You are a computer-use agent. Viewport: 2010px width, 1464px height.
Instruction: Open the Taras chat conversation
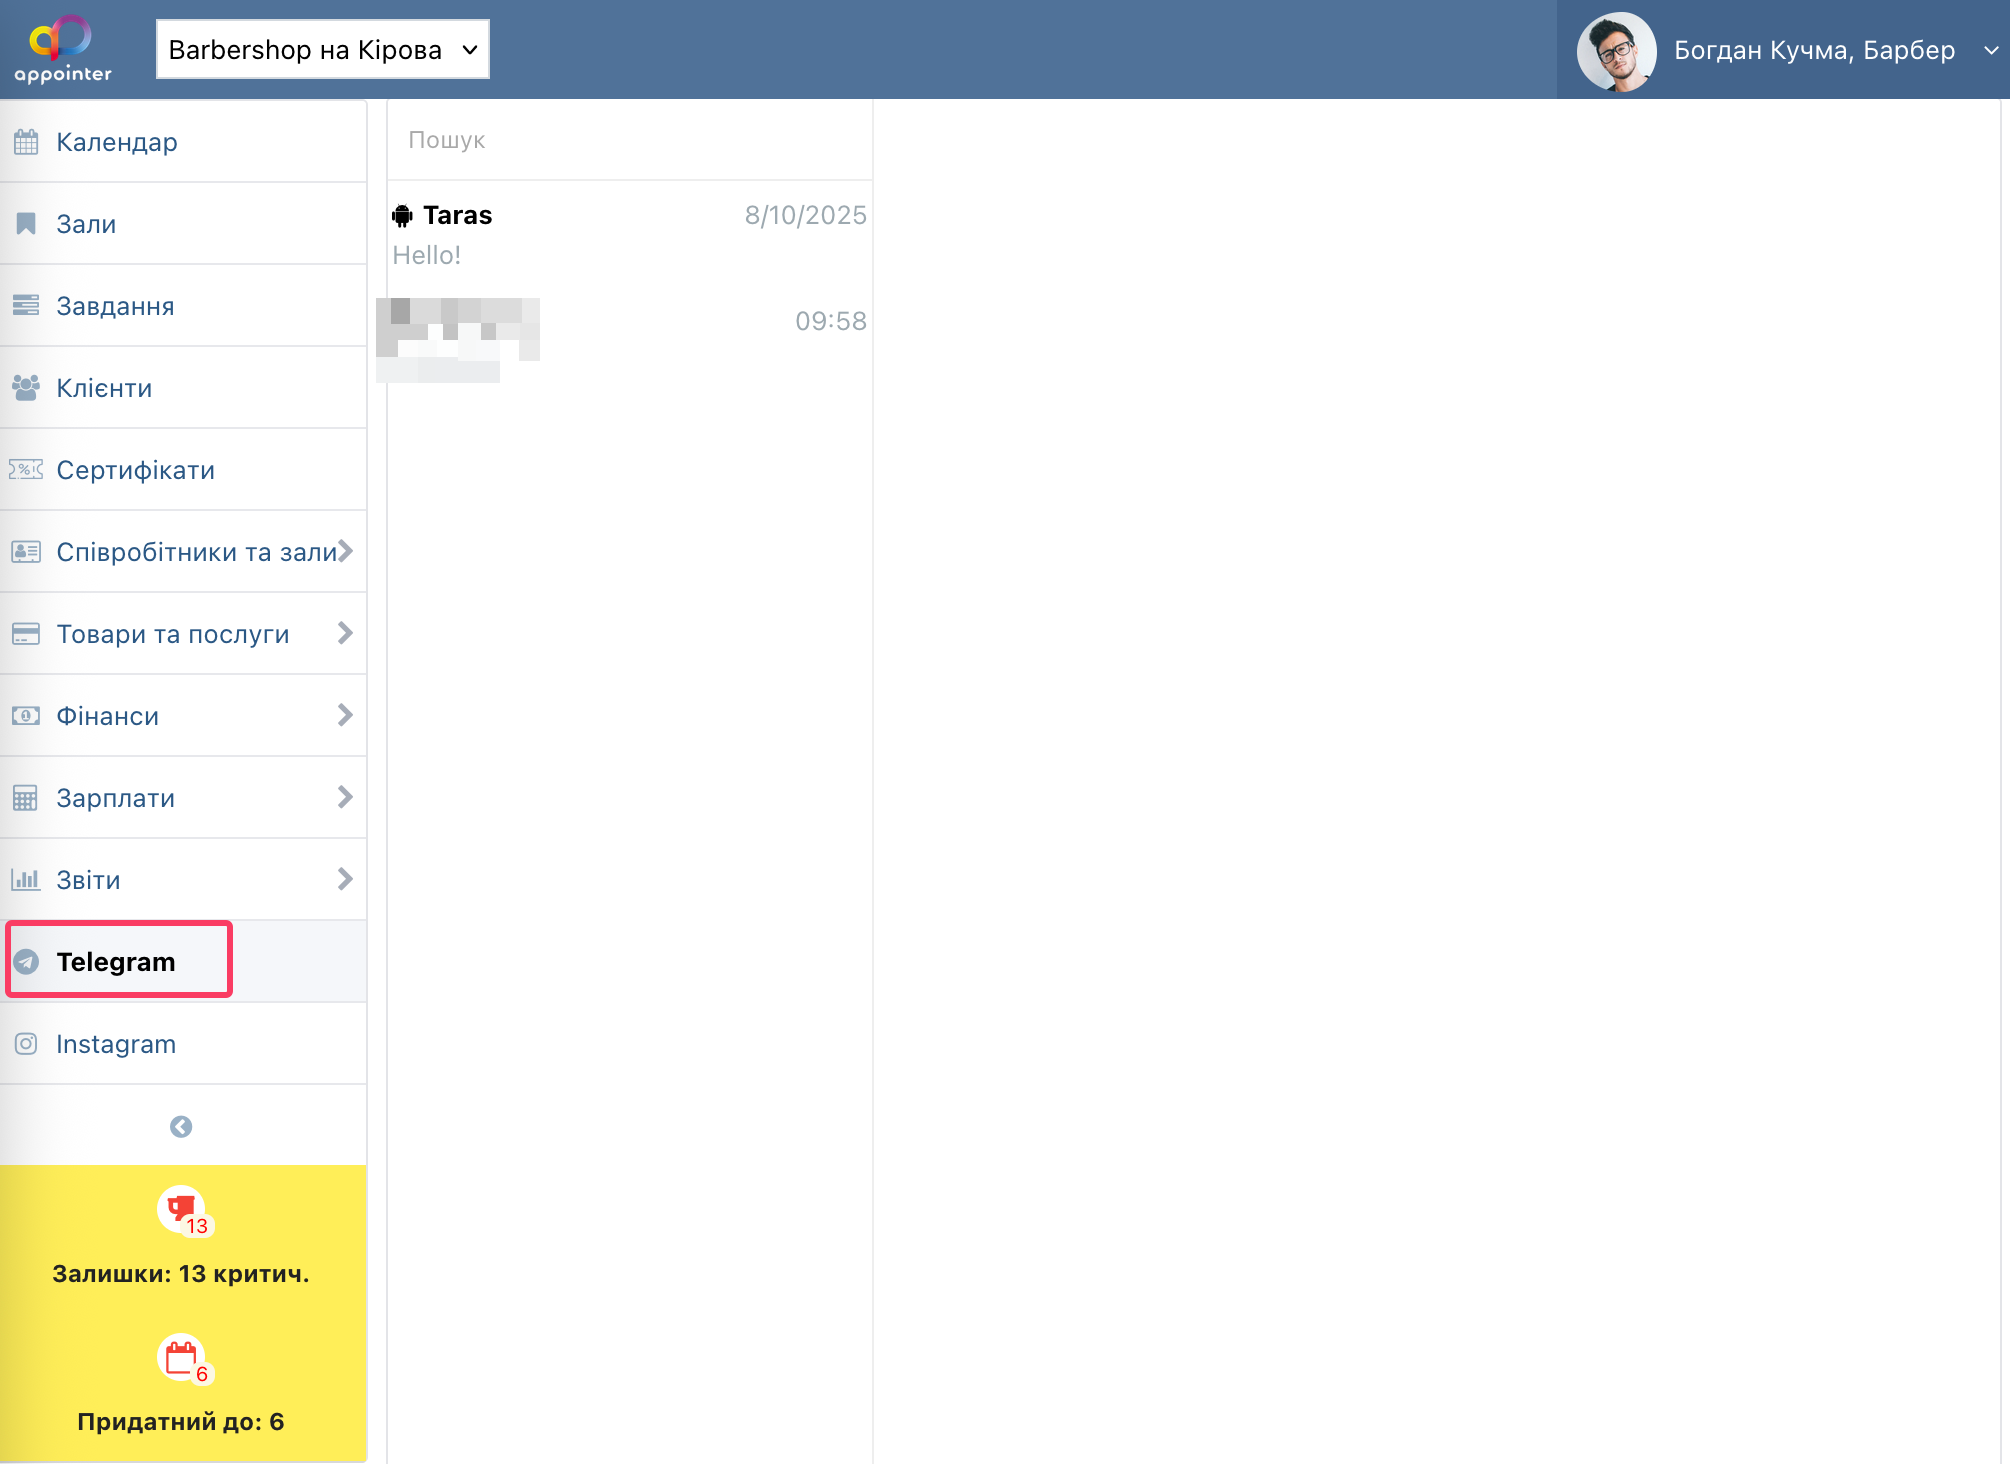tap(628, 234)
